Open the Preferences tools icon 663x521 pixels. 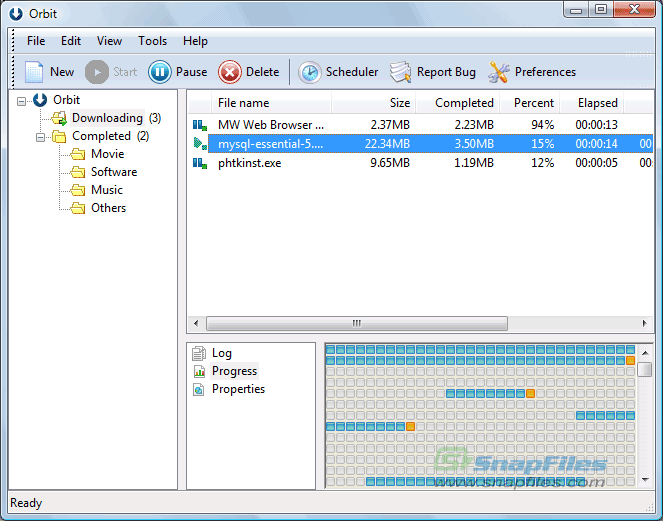pos(499,72)
